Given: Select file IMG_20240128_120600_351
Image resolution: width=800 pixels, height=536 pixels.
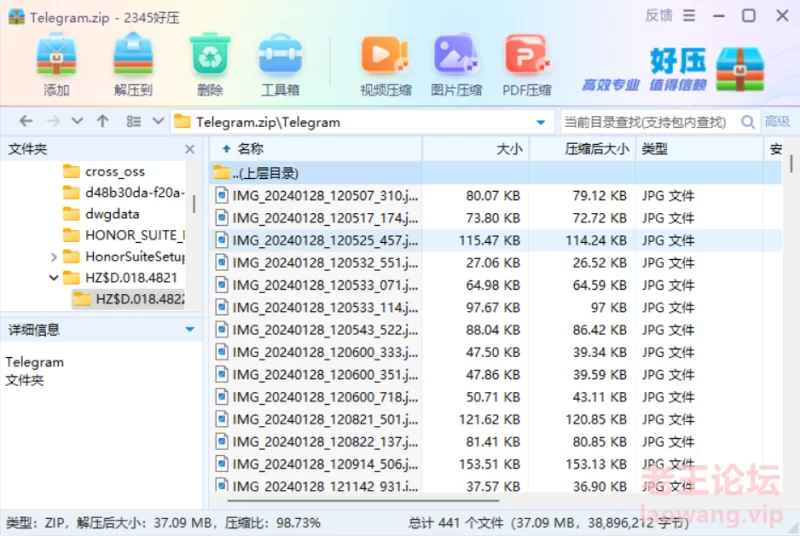Looking at the screenshot, I should coord(495,375).
